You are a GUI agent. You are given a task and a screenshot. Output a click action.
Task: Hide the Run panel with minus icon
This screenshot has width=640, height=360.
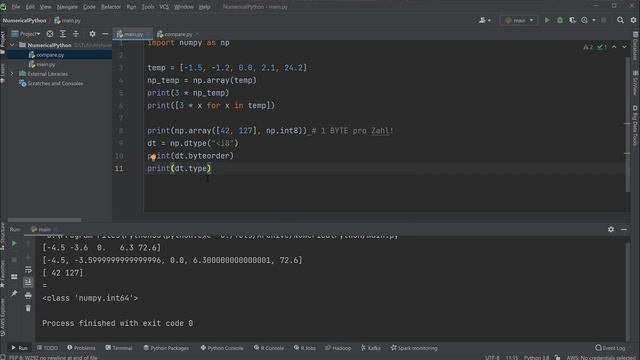tap(624, 229)
